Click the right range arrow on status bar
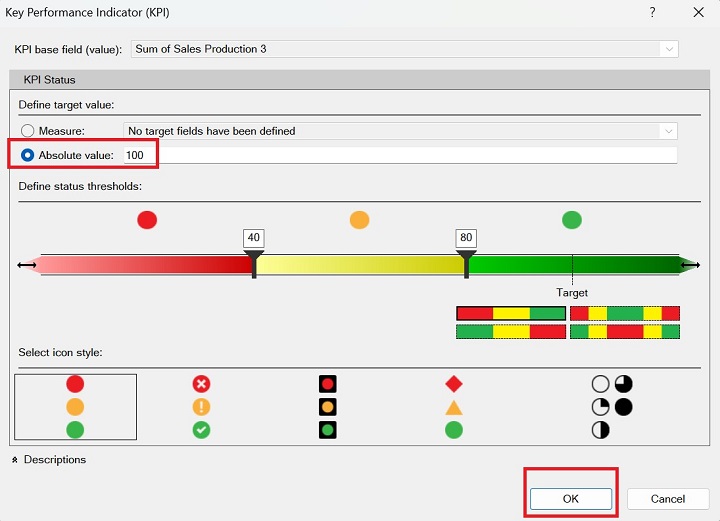The height and width of the screenshot is (521, 720). tap(690, 265)
